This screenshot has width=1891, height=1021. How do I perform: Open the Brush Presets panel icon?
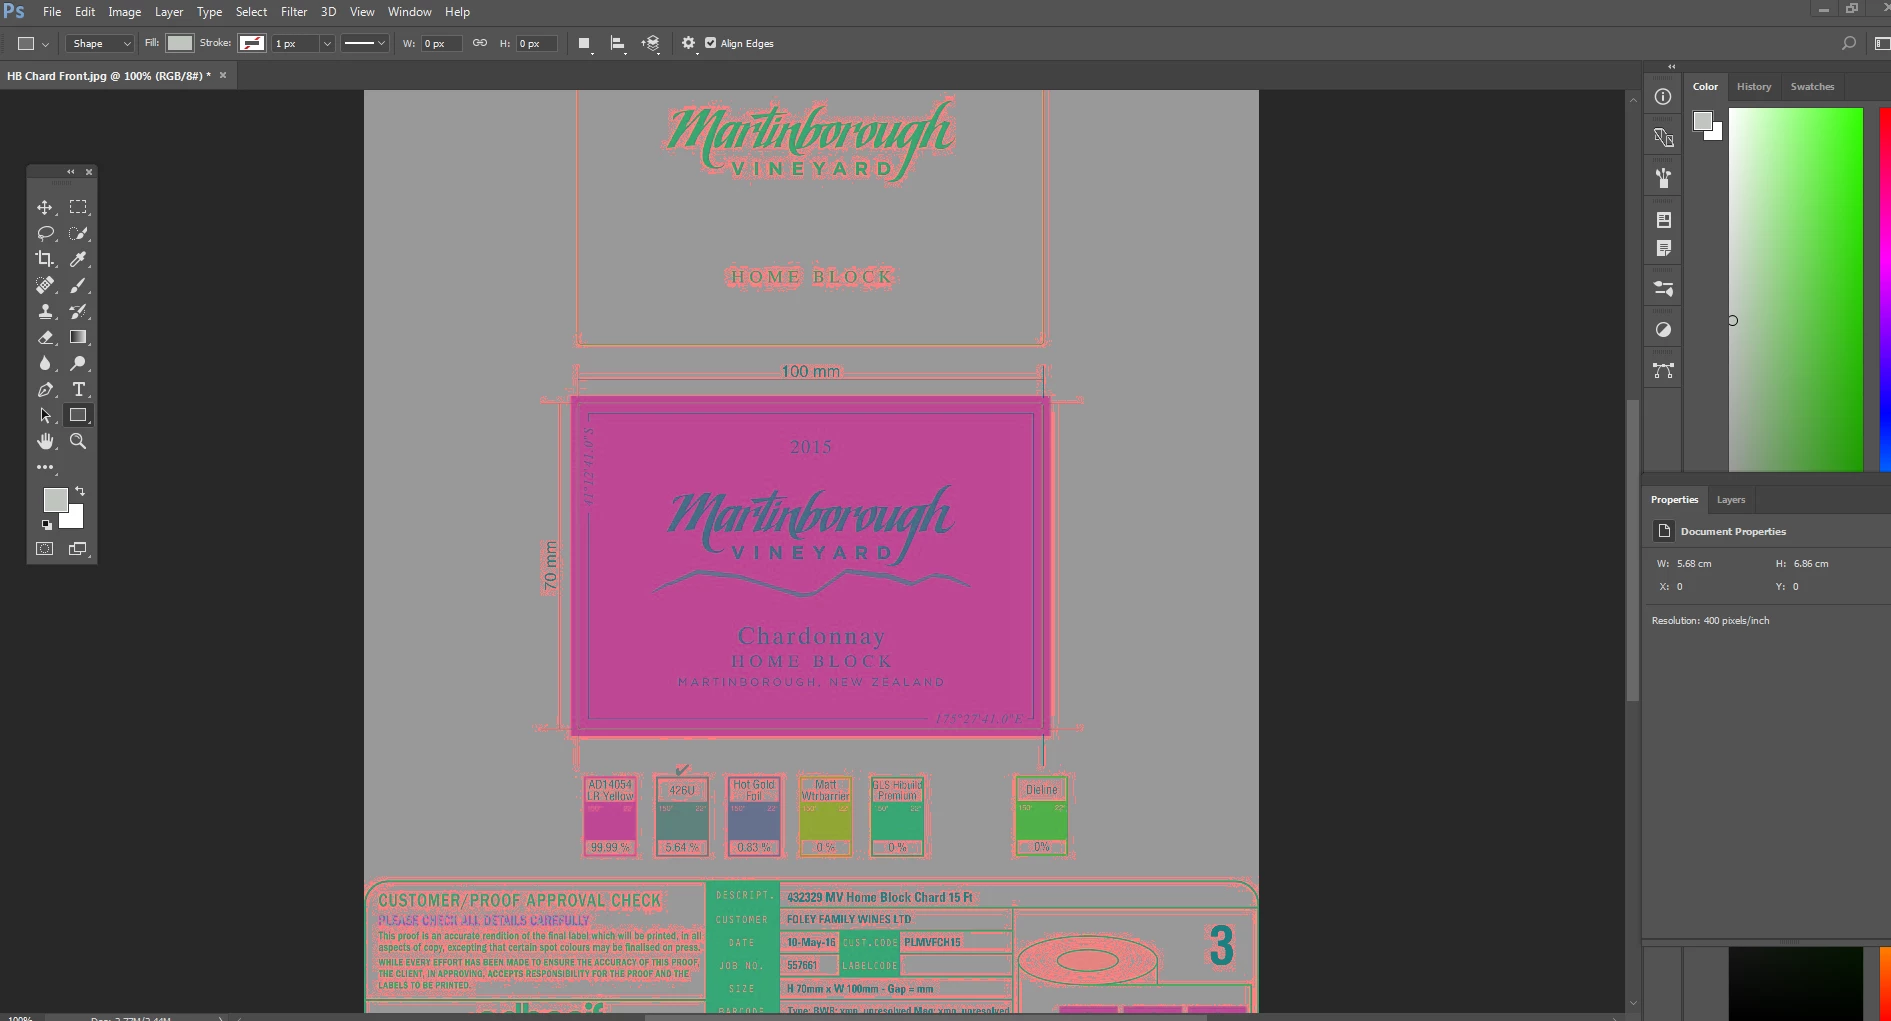[x=1663, y=178]
